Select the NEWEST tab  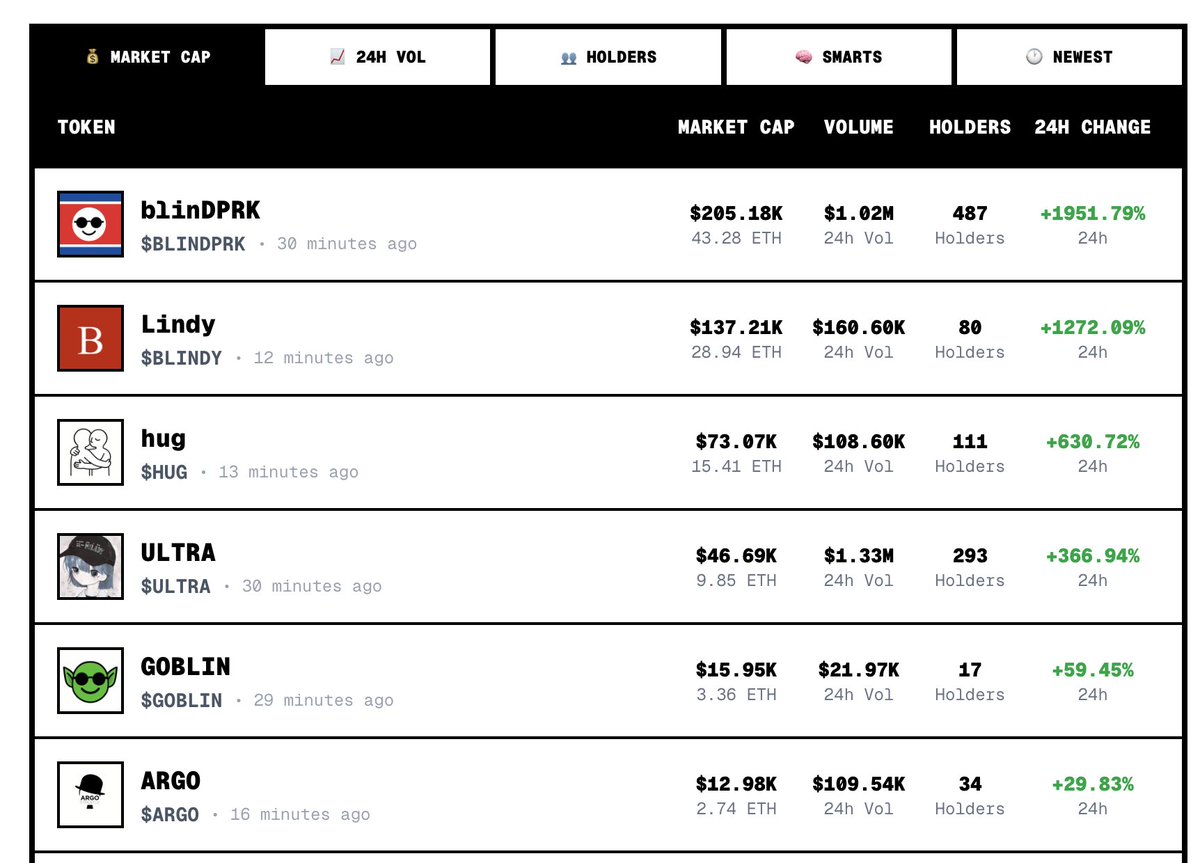(x=1069, y=57)
